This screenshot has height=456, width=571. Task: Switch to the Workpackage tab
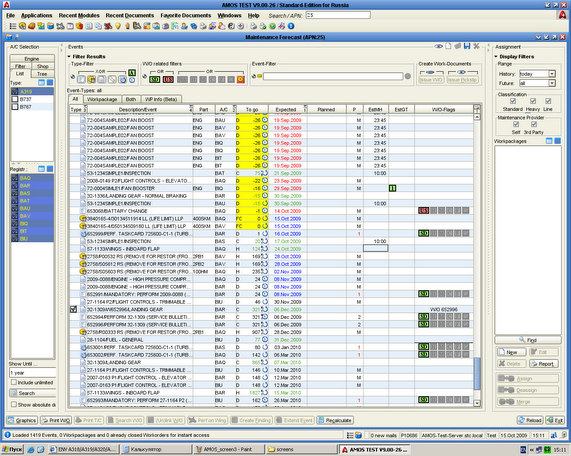pos(102,99)
